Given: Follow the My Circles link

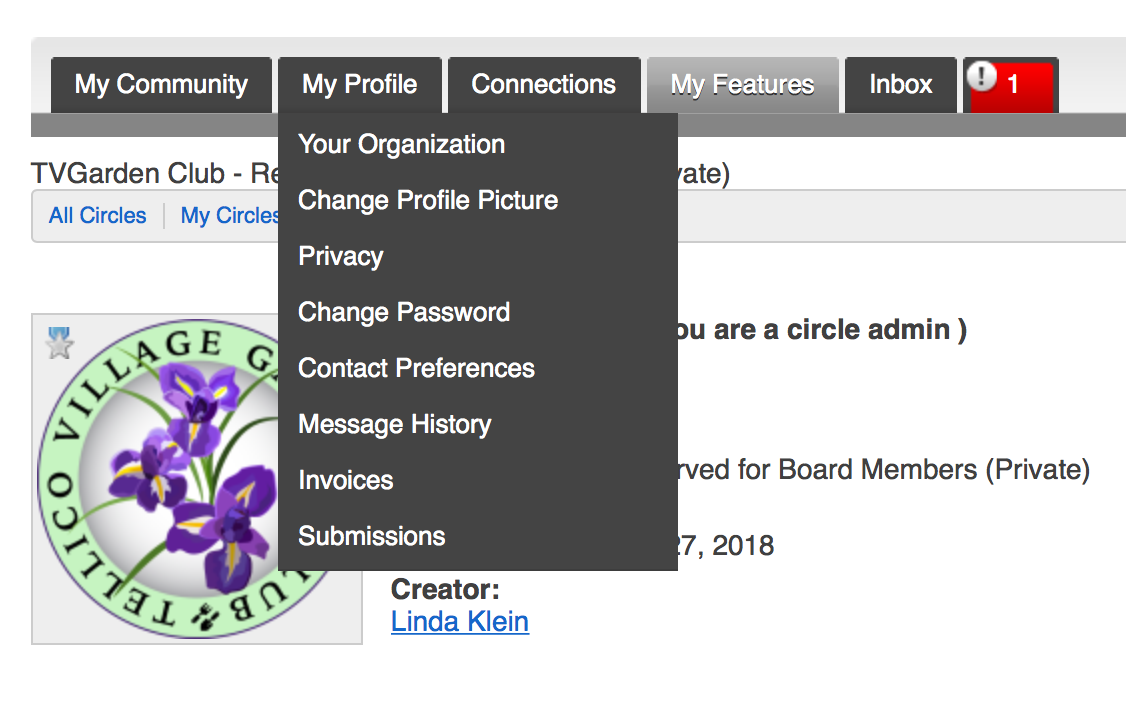Looking at the screenshot, I should click(x=230, y=215).
